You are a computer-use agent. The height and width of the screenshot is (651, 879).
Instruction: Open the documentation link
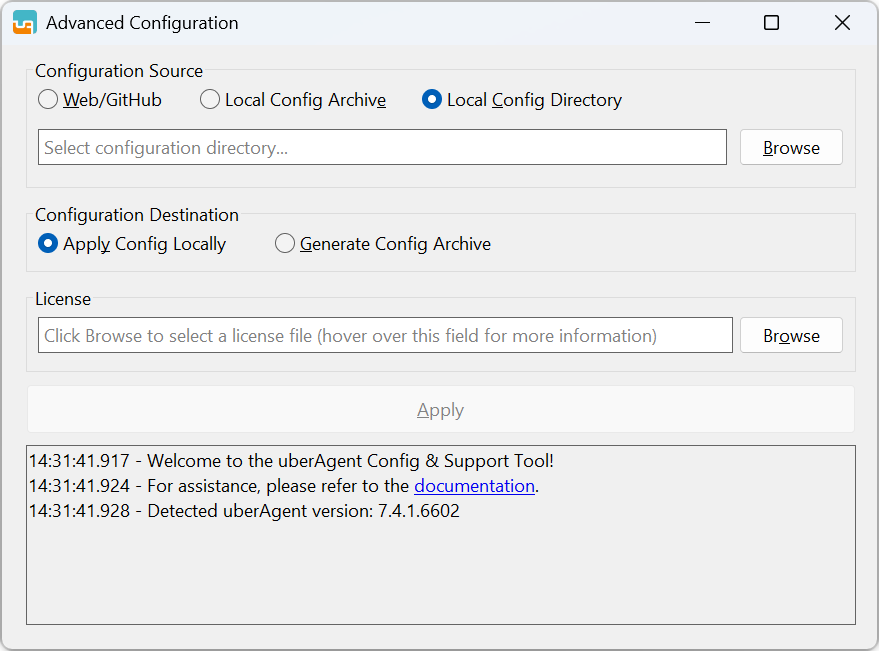click(474, 486)
